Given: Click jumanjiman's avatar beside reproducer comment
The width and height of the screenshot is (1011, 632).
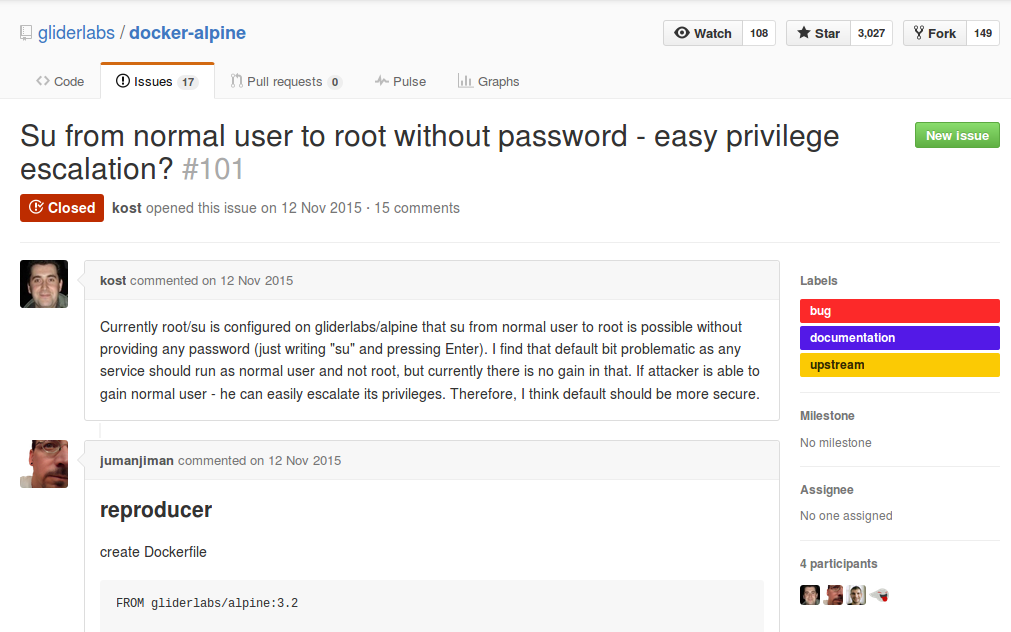Looking at the screenshot, I should [44, 464].
